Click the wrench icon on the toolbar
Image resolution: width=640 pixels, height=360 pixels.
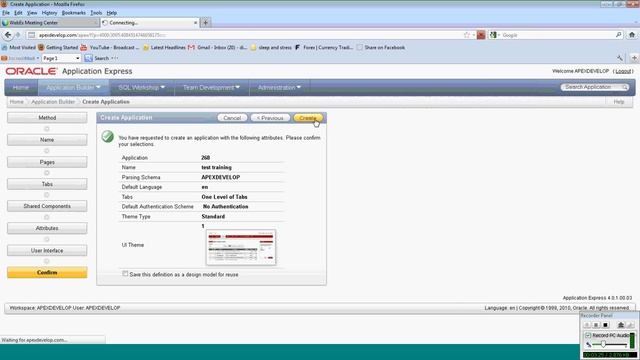click(620, 58)
